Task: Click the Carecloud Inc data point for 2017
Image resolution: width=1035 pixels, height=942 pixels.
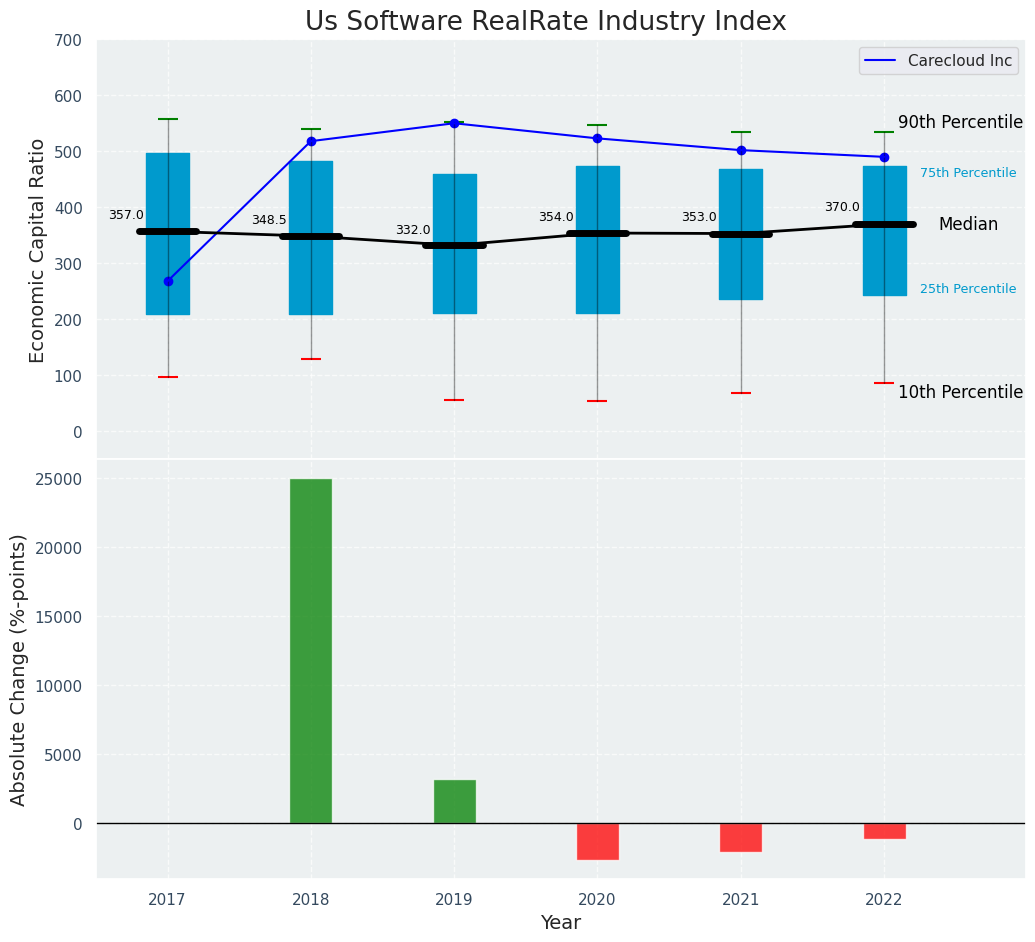Action: (x=168, y=281)
